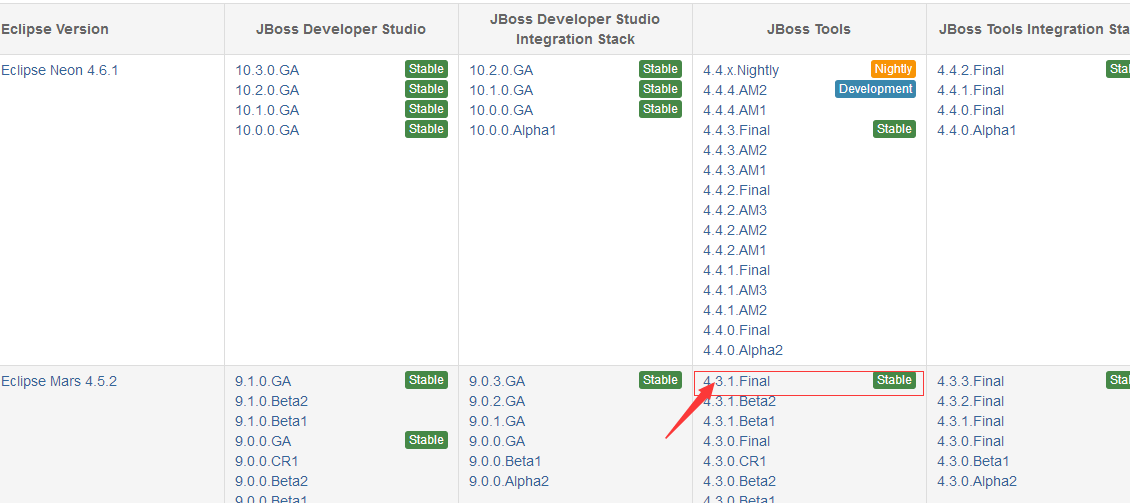Open 4.3.0.Beta2 in JBoss Tools column
Image resolution: width=1130 pixels, height=503 pixels.
tap(739, 481)
